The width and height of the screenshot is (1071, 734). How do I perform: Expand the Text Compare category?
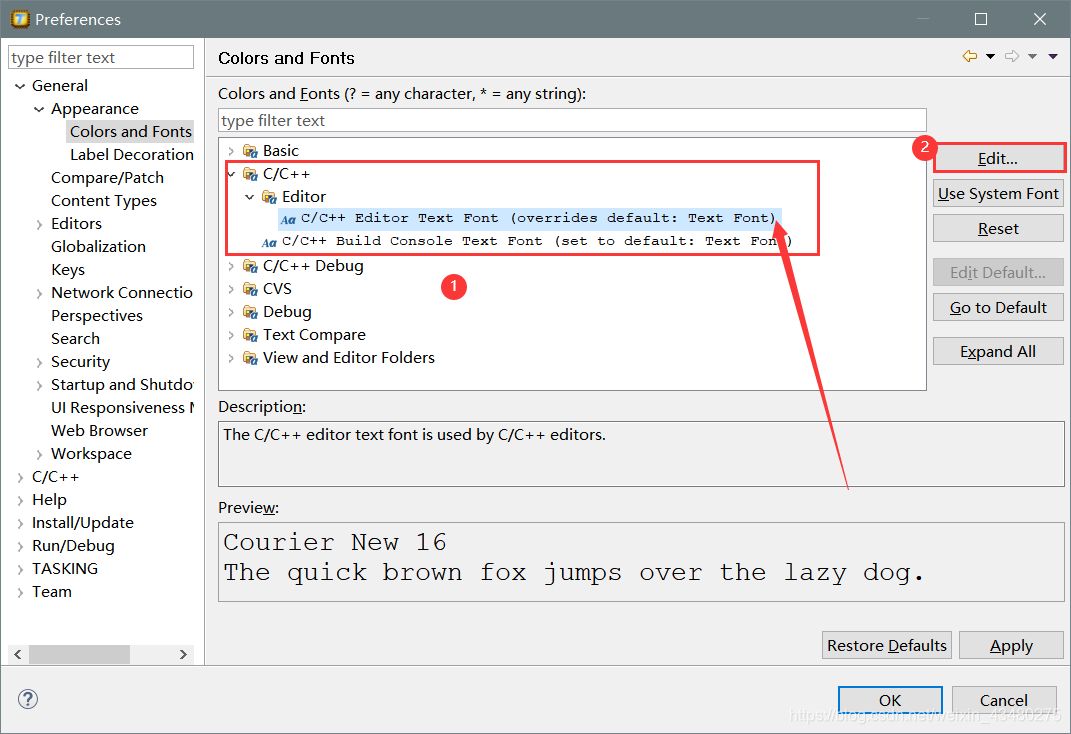pyautogui.click(x=231, y=335)
